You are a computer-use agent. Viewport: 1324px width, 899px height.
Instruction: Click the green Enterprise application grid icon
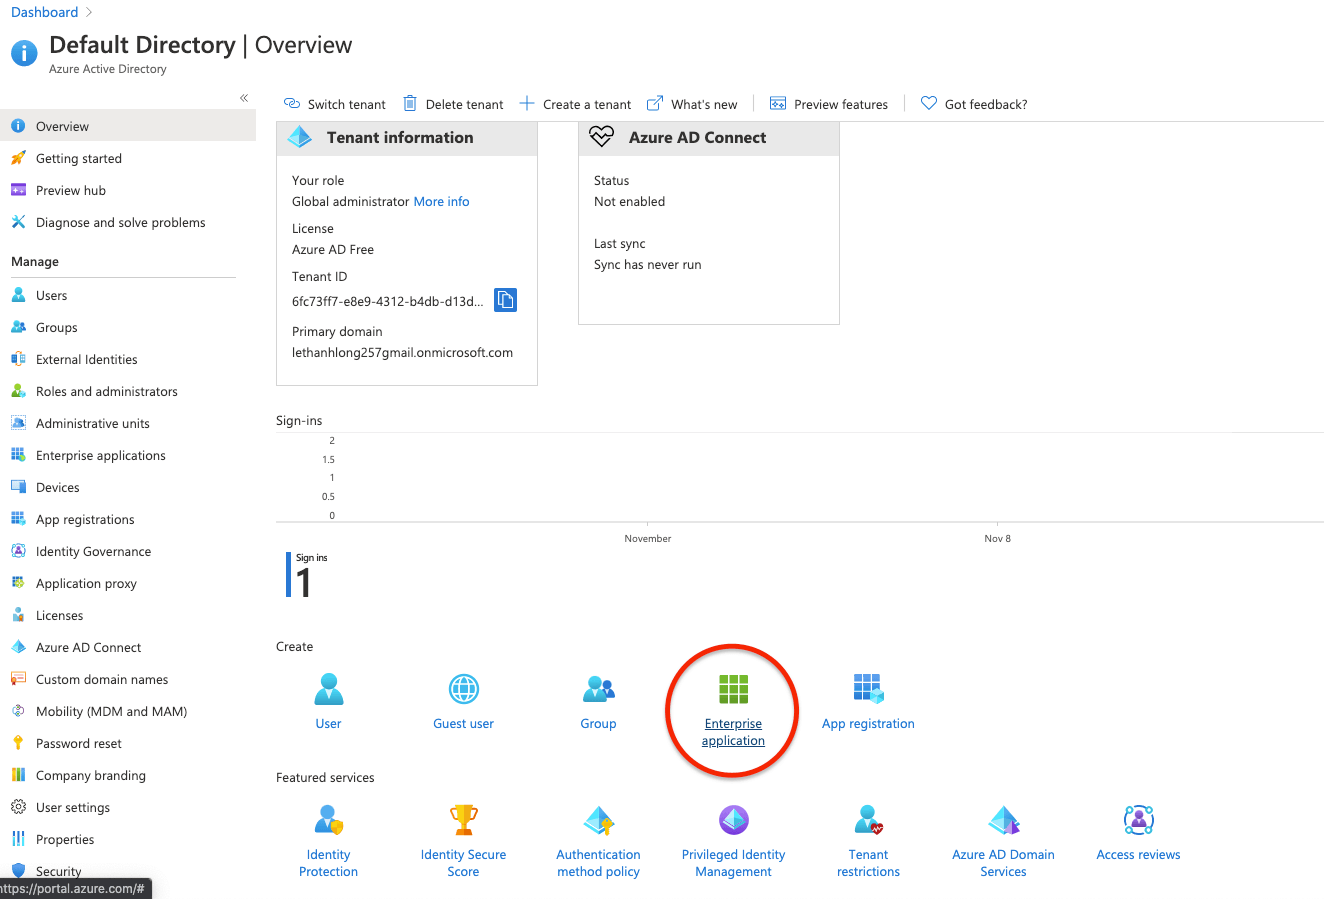(x=734, y=689)
